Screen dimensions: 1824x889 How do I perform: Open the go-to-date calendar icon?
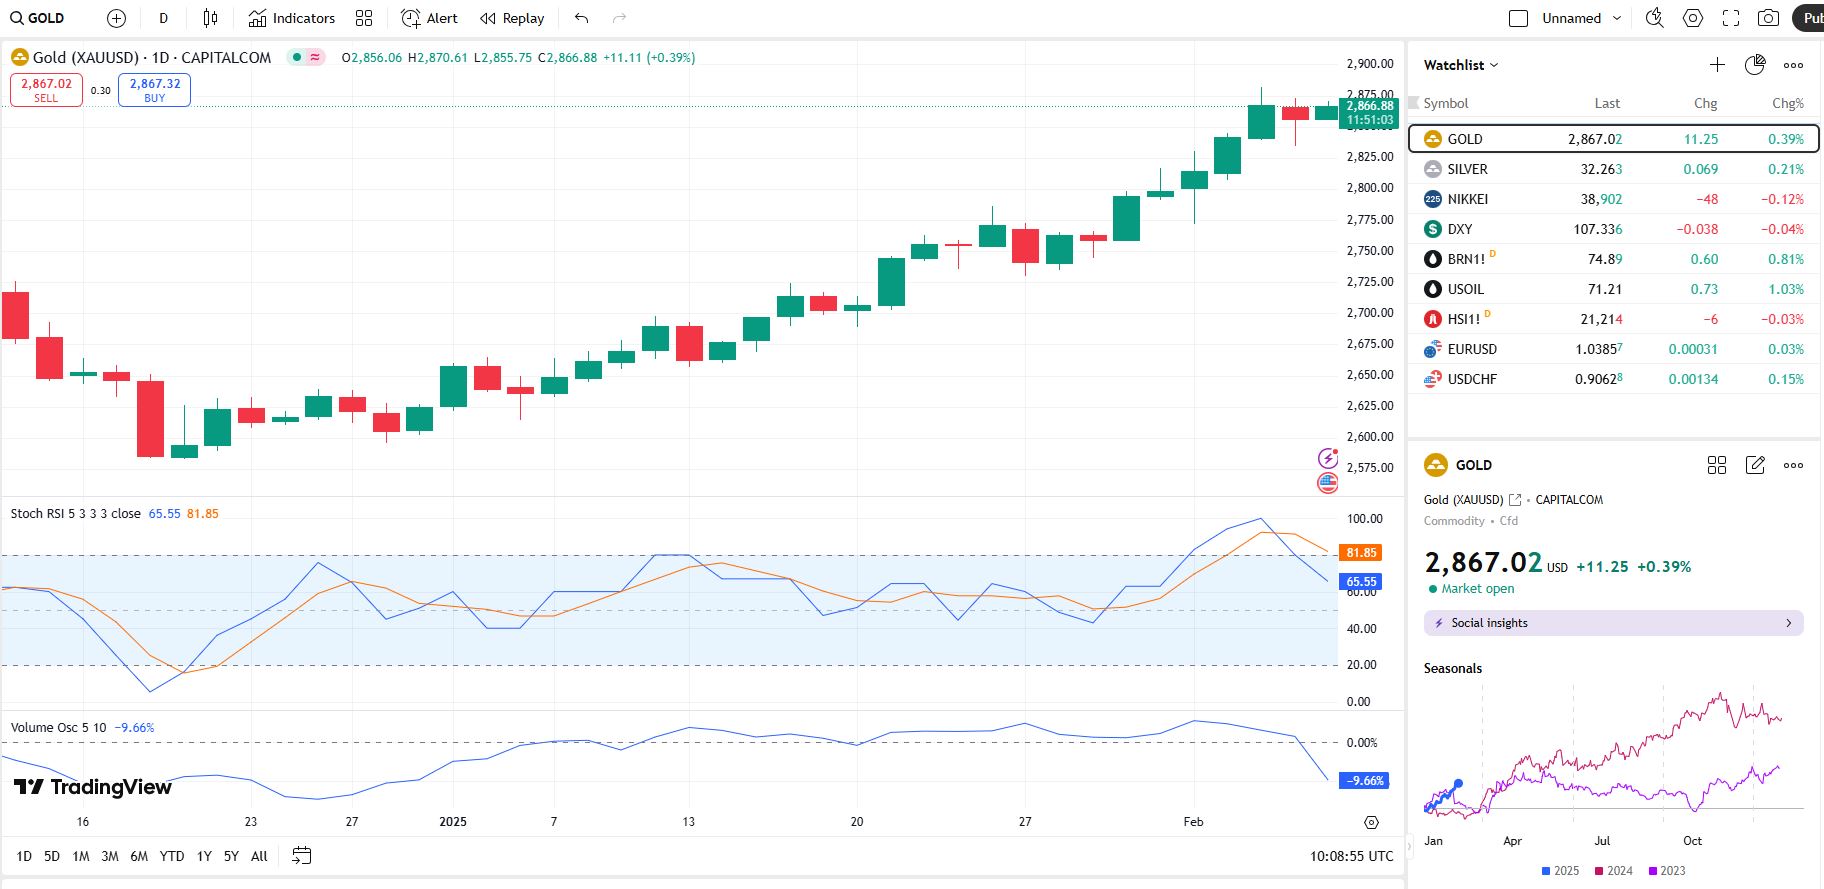tap(301, 855)
